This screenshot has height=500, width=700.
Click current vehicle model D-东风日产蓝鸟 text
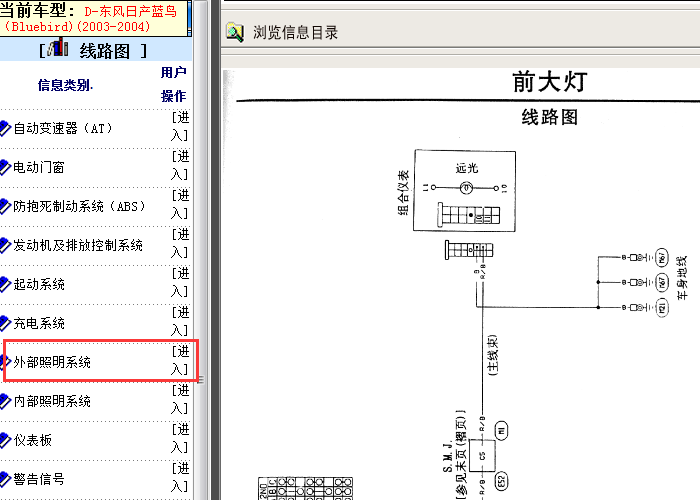pyautogui.click(x=93, y=18)
